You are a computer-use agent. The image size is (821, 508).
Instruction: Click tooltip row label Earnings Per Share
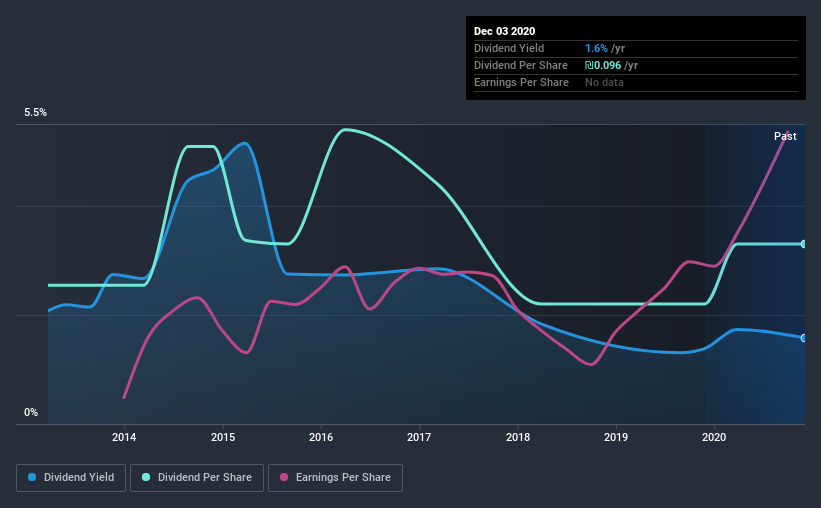(x=521, y=82)
